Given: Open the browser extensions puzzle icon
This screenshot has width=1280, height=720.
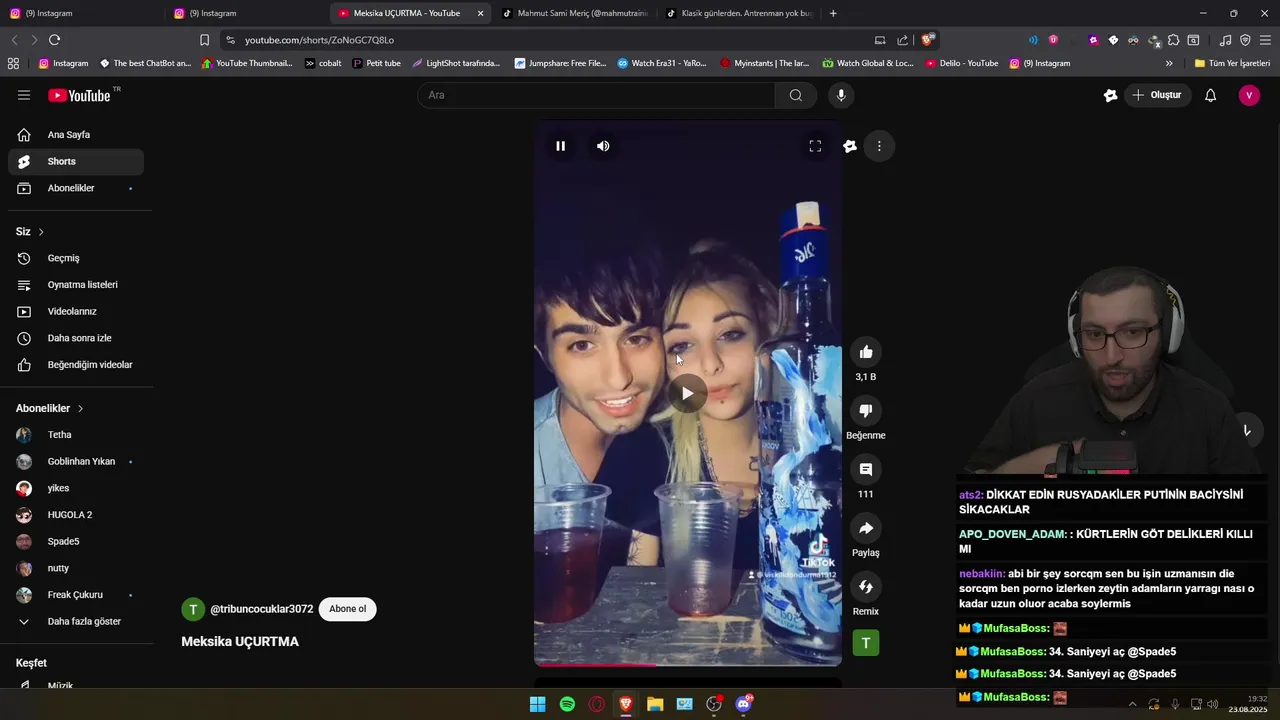Looking at the screenshot, I should coord(1173,40).
